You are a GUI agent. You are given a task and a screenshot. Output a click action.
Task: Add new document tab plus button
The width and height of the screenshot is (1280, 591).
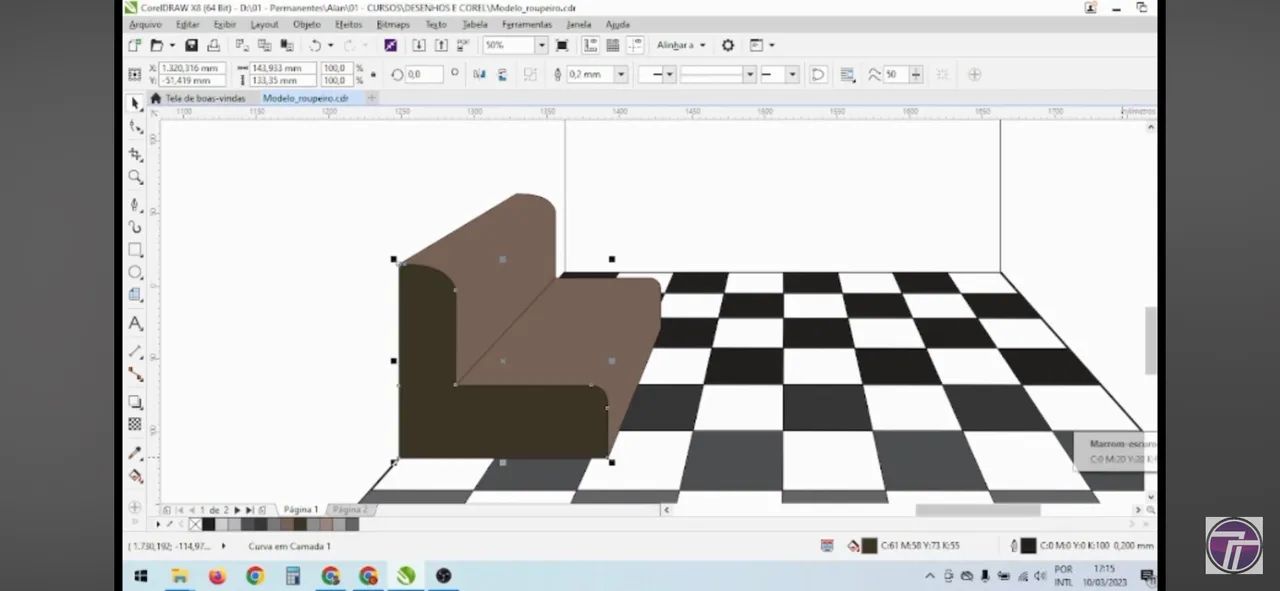point(372,98)
